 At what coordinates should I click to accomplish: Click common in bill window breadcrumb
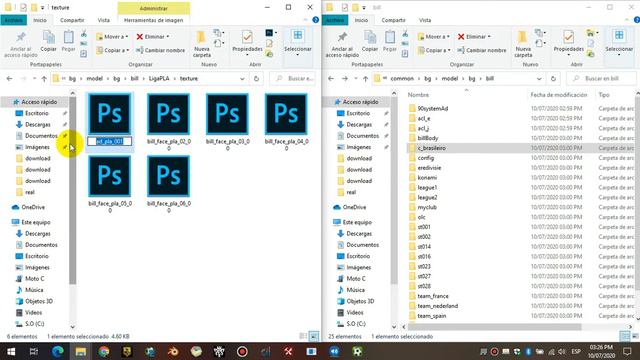click(402, 78)
